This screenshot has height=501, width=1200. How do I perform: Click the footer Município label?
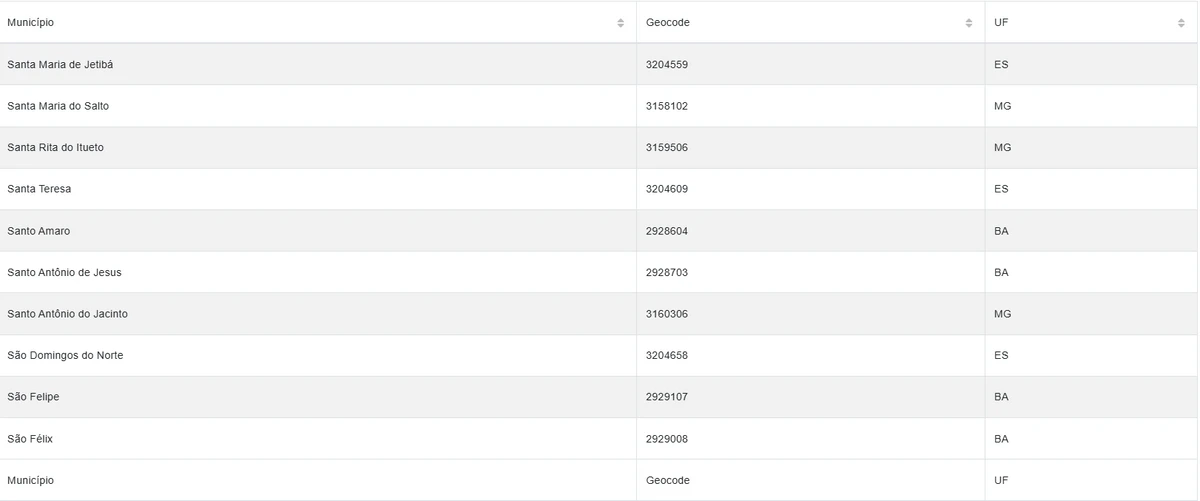tap(31, 480)
